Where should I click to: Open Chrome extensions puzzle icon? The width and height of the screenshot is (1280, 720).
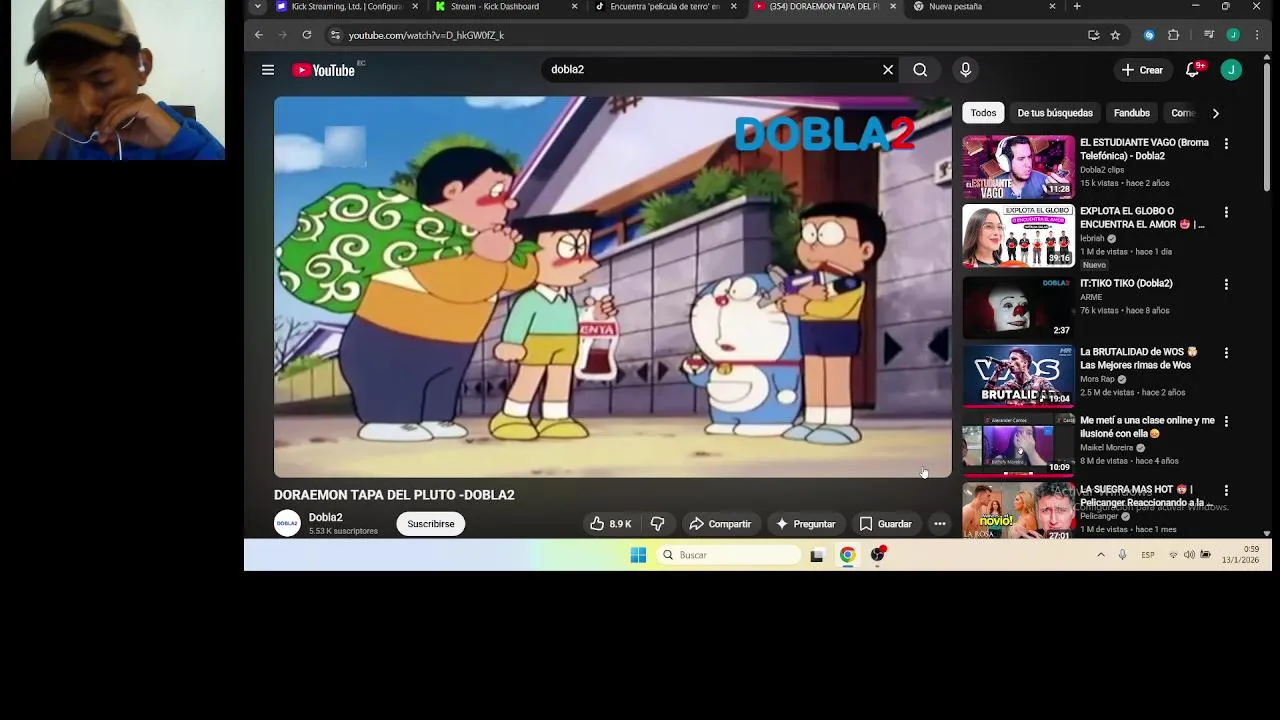(1173, 35)
